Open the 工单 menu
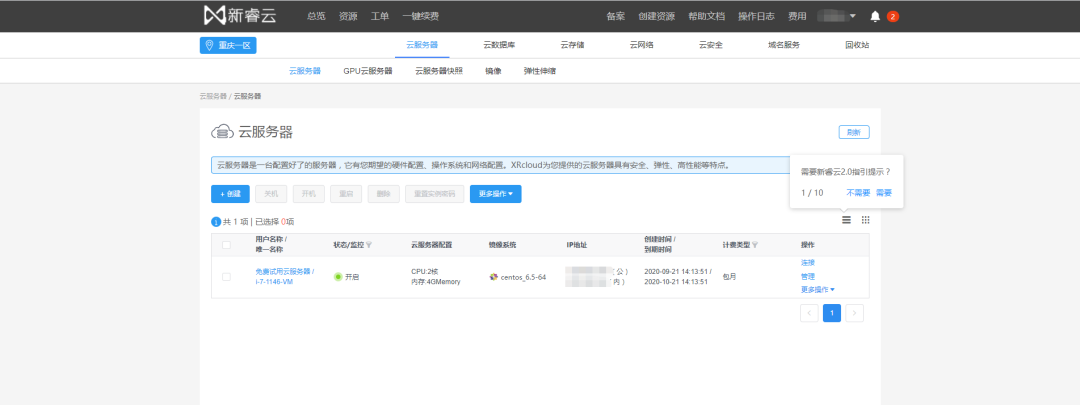Screen dimensions: 1080x405 [x=380, y=17]
